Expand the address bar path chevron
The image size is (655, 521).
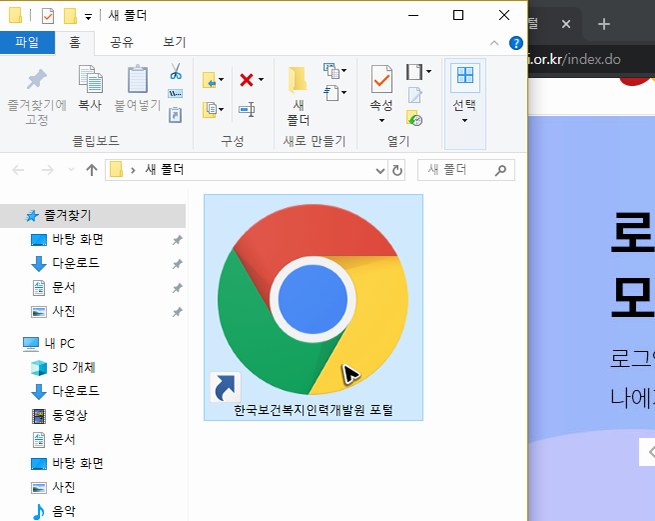[133, 170]
